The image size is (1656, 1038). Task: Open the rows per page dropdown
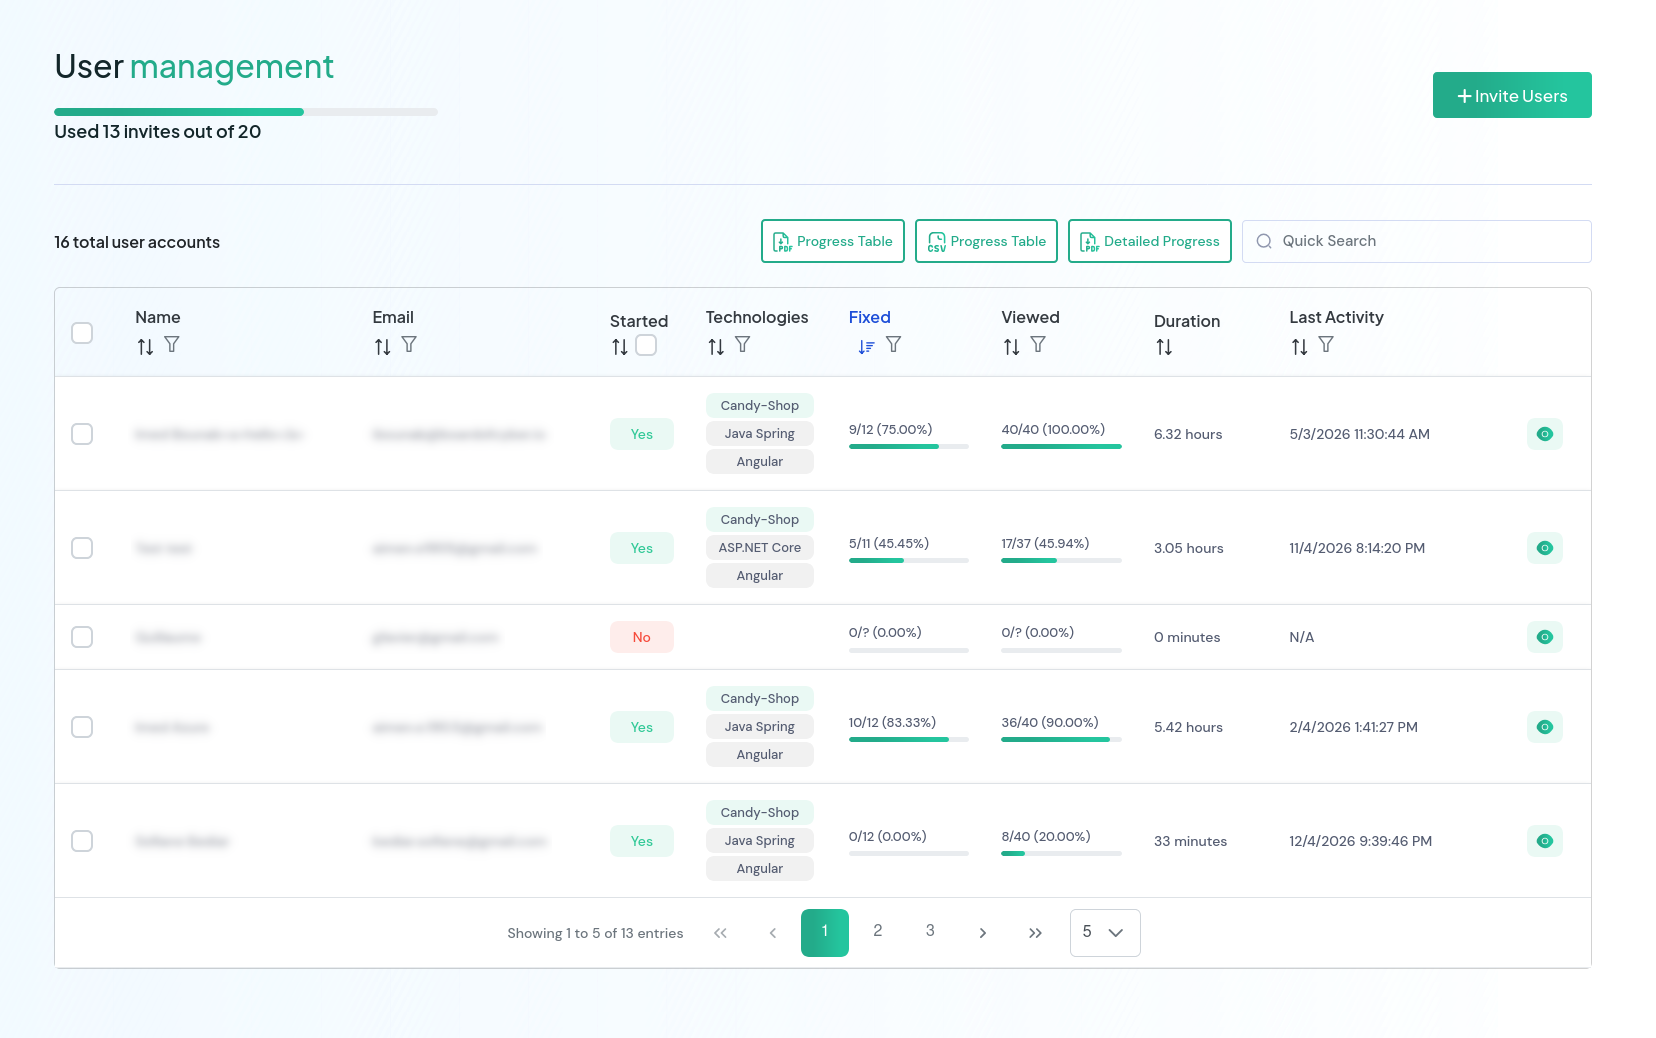point(1105,933)
